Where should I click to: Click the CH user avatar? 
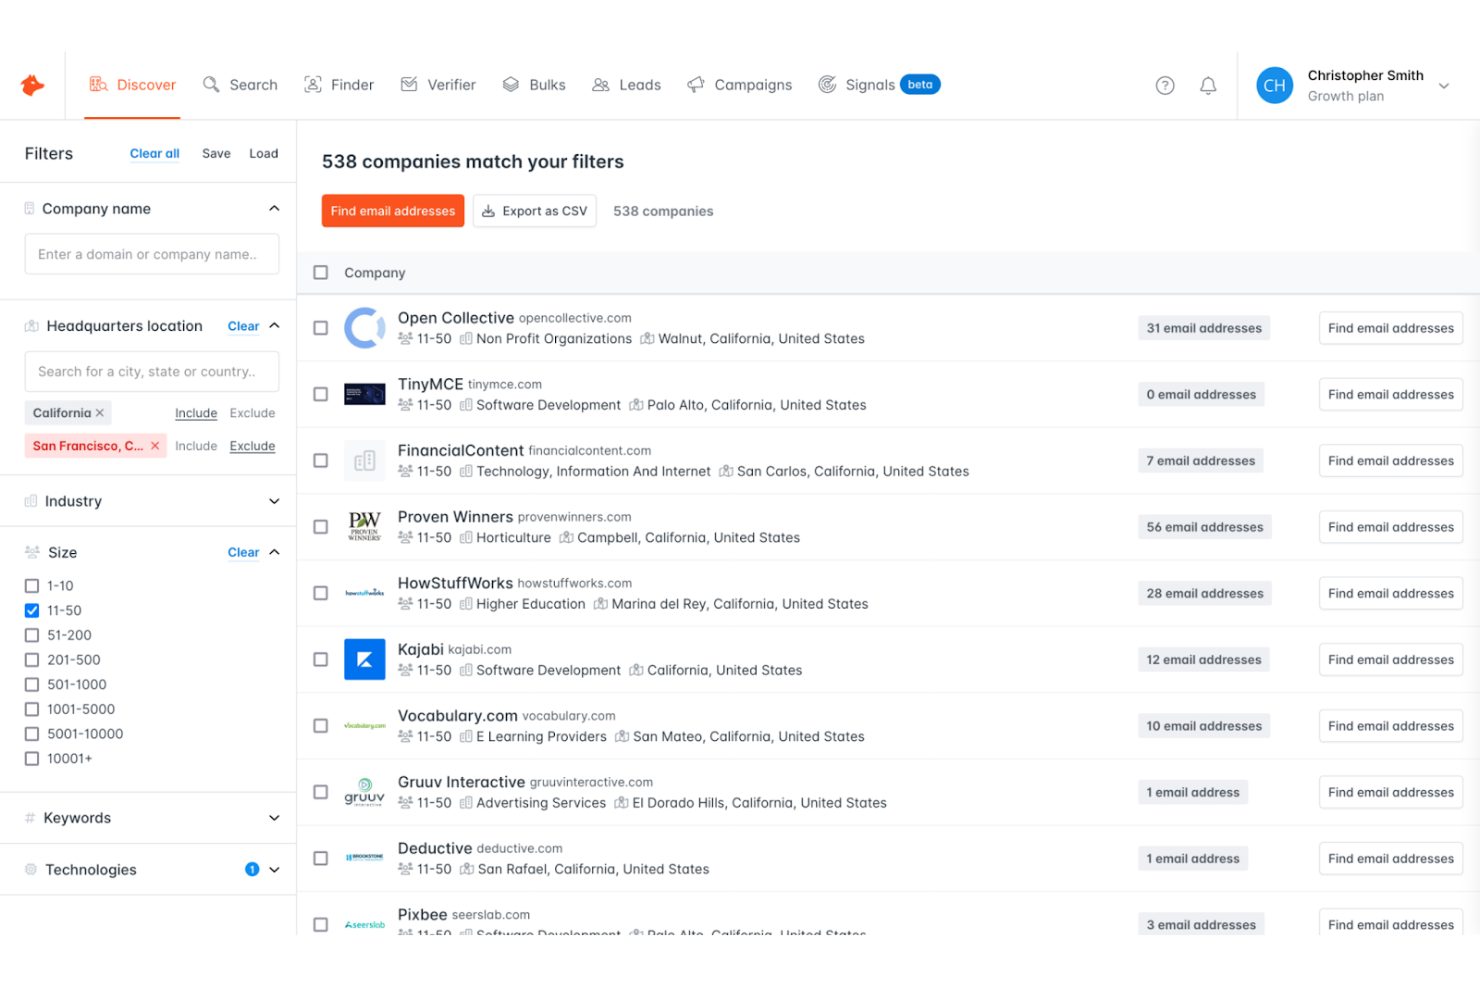coord(1275,86)
